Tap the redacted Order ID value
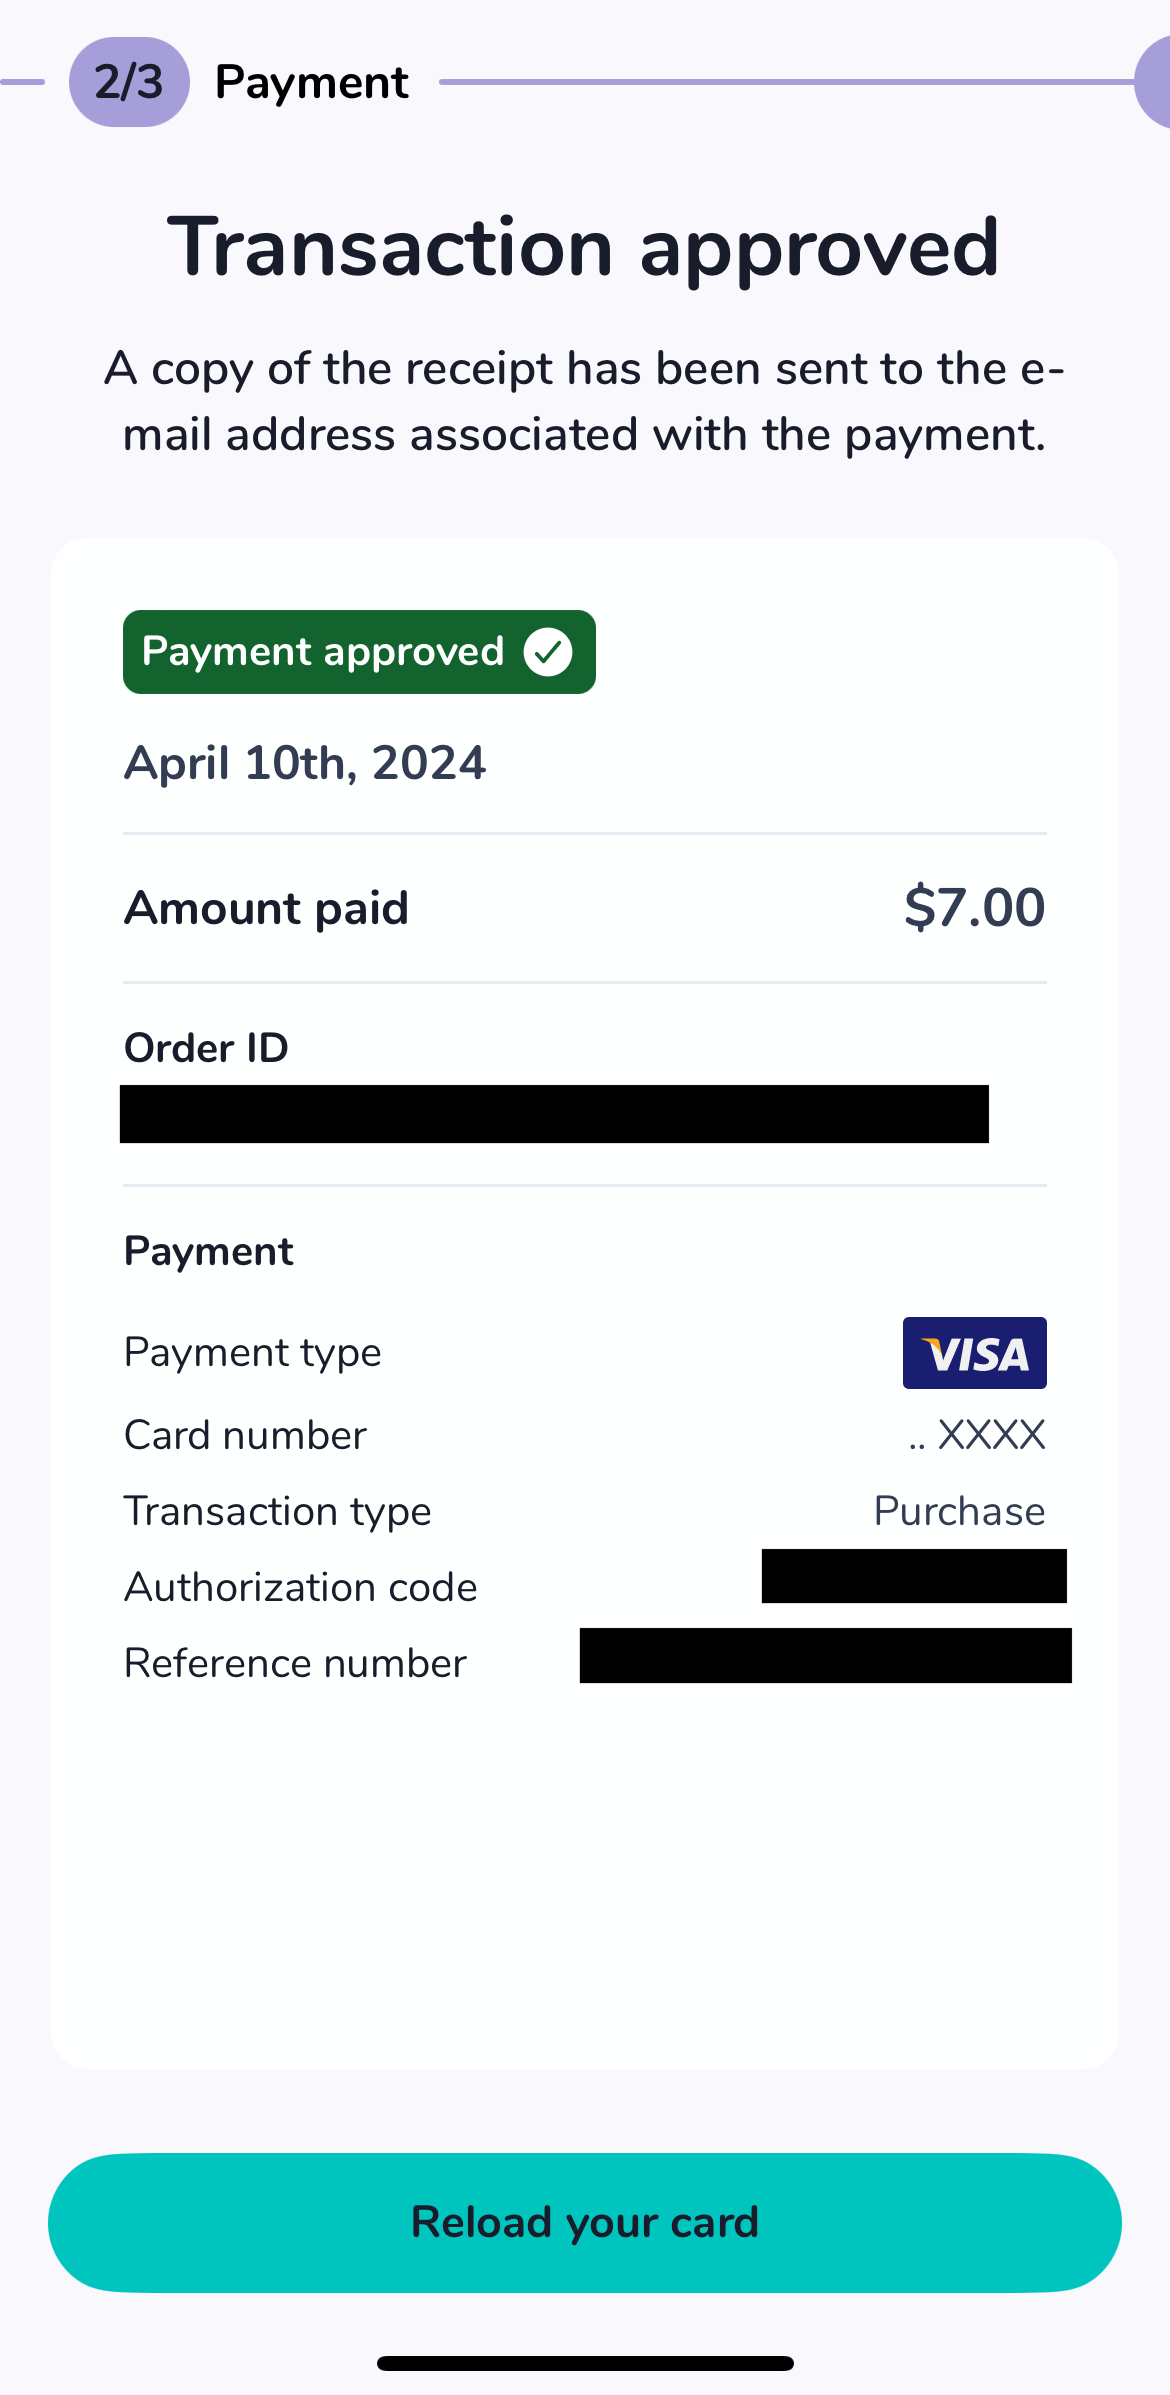 [554, 1114]
